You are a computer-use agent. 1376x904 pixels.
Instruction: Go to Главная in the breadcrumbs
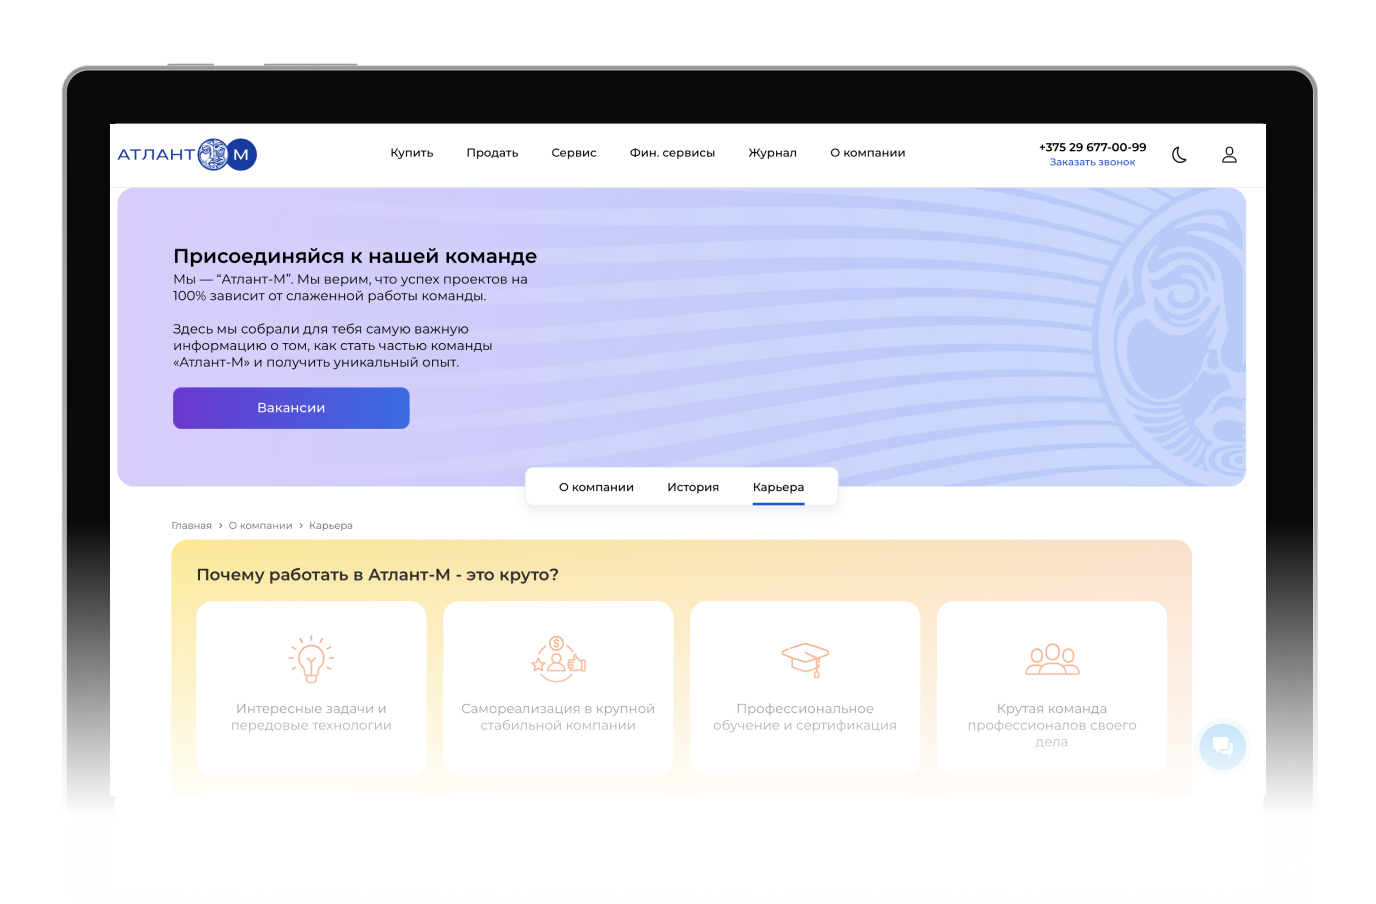pyautogui.click(x=191, y=526)
